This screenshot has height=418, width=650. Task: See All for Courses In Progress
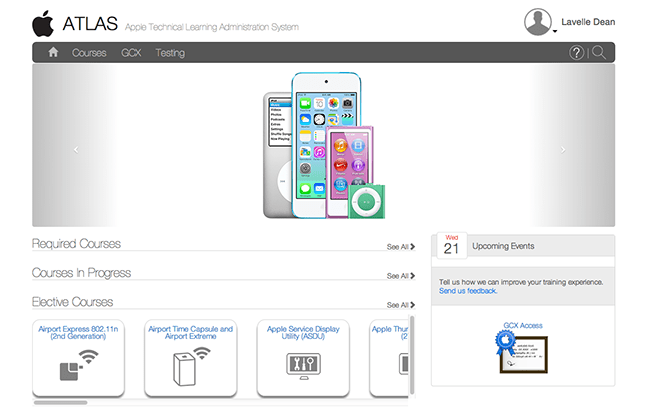(401, 276)
